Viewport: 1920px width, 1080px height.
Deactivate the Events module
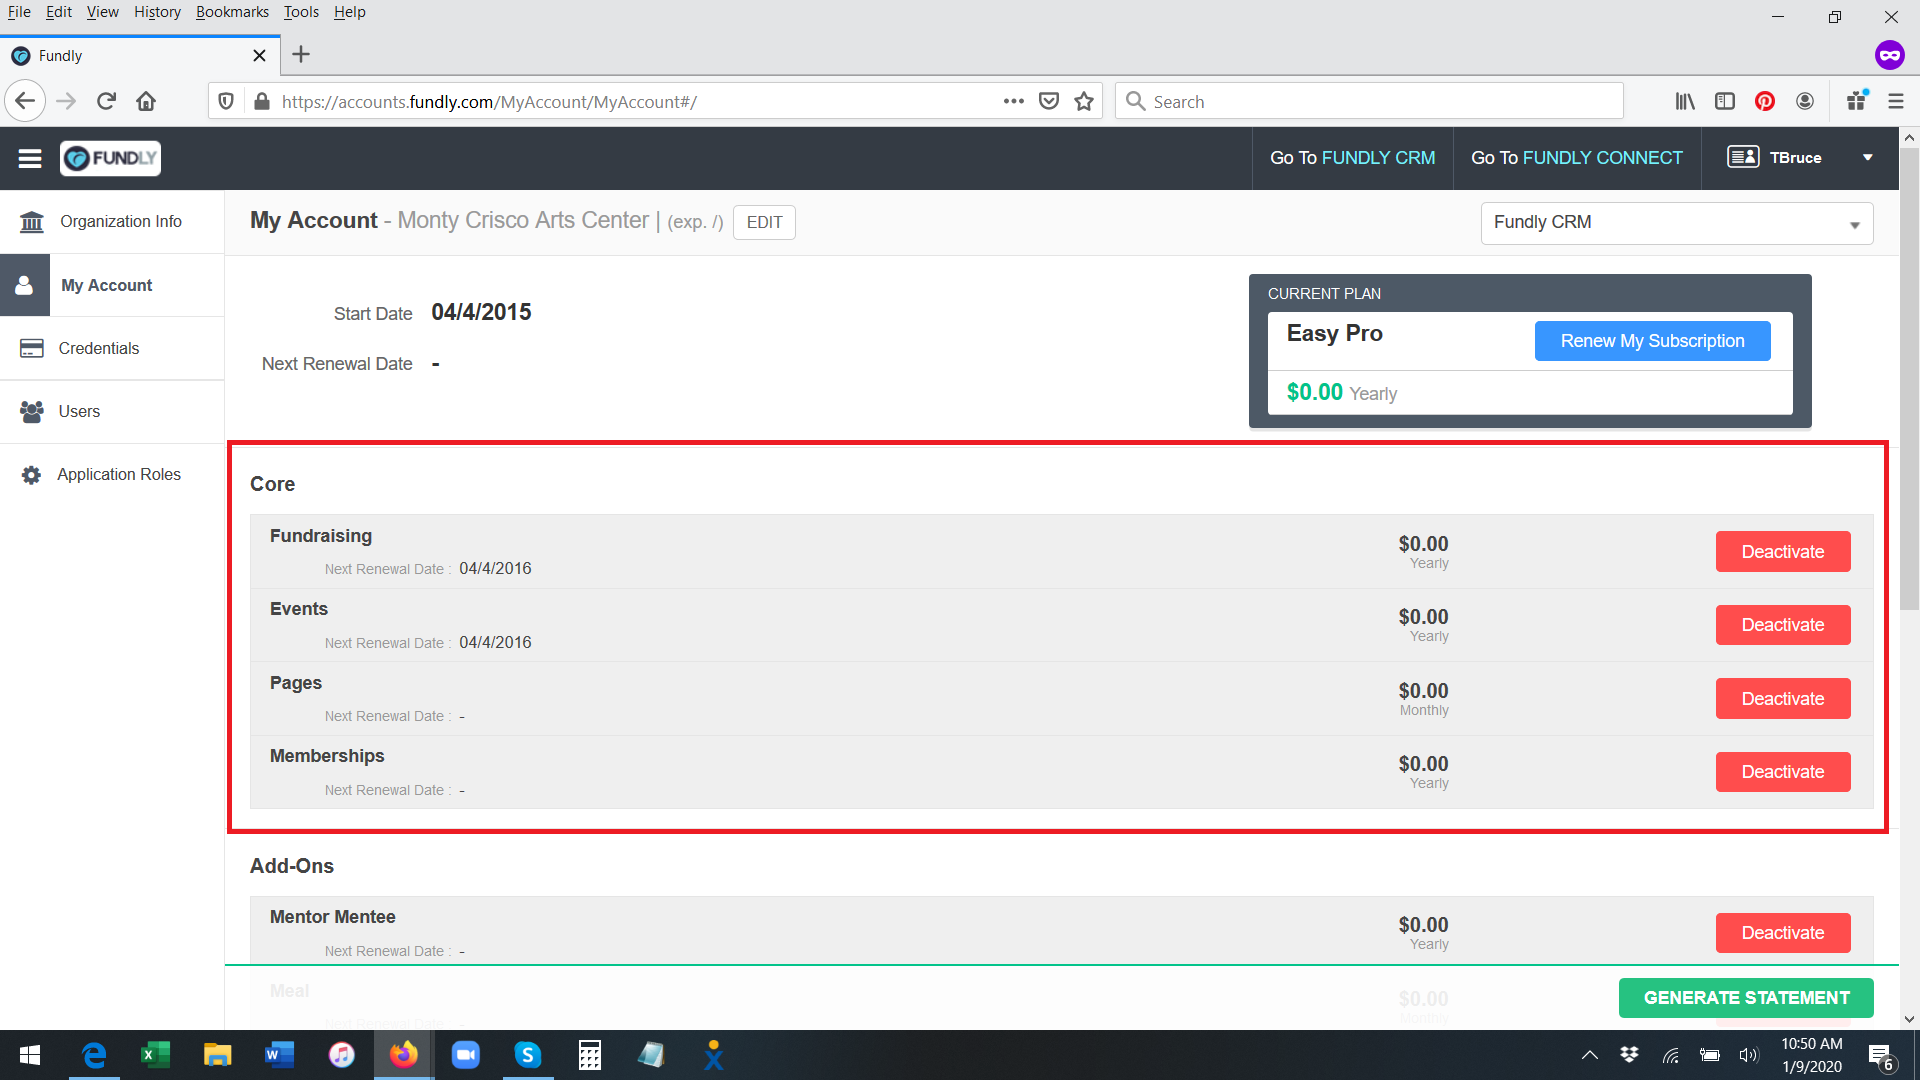(1783, 625)
